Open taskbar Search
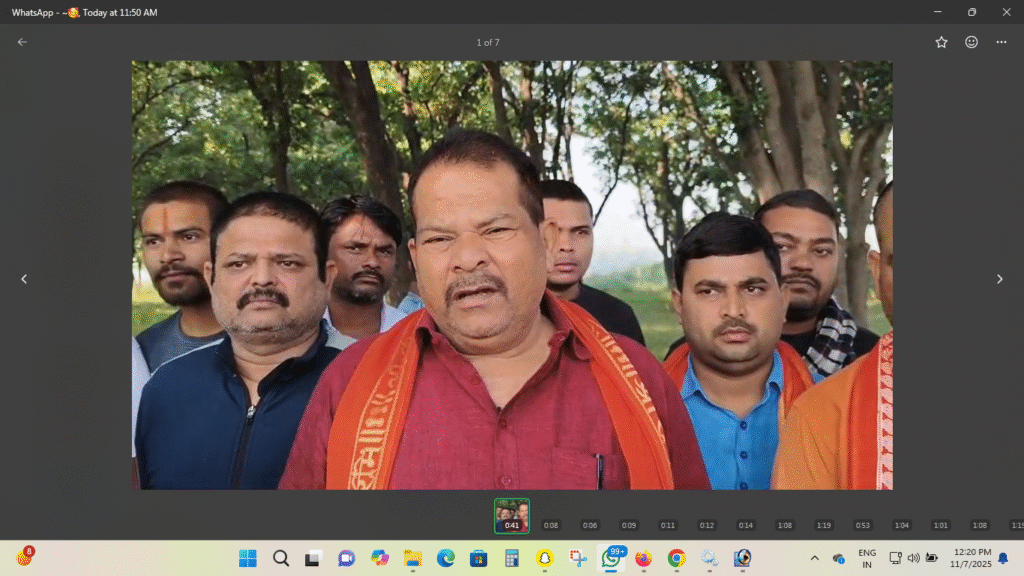 click(x=281, y=558)
